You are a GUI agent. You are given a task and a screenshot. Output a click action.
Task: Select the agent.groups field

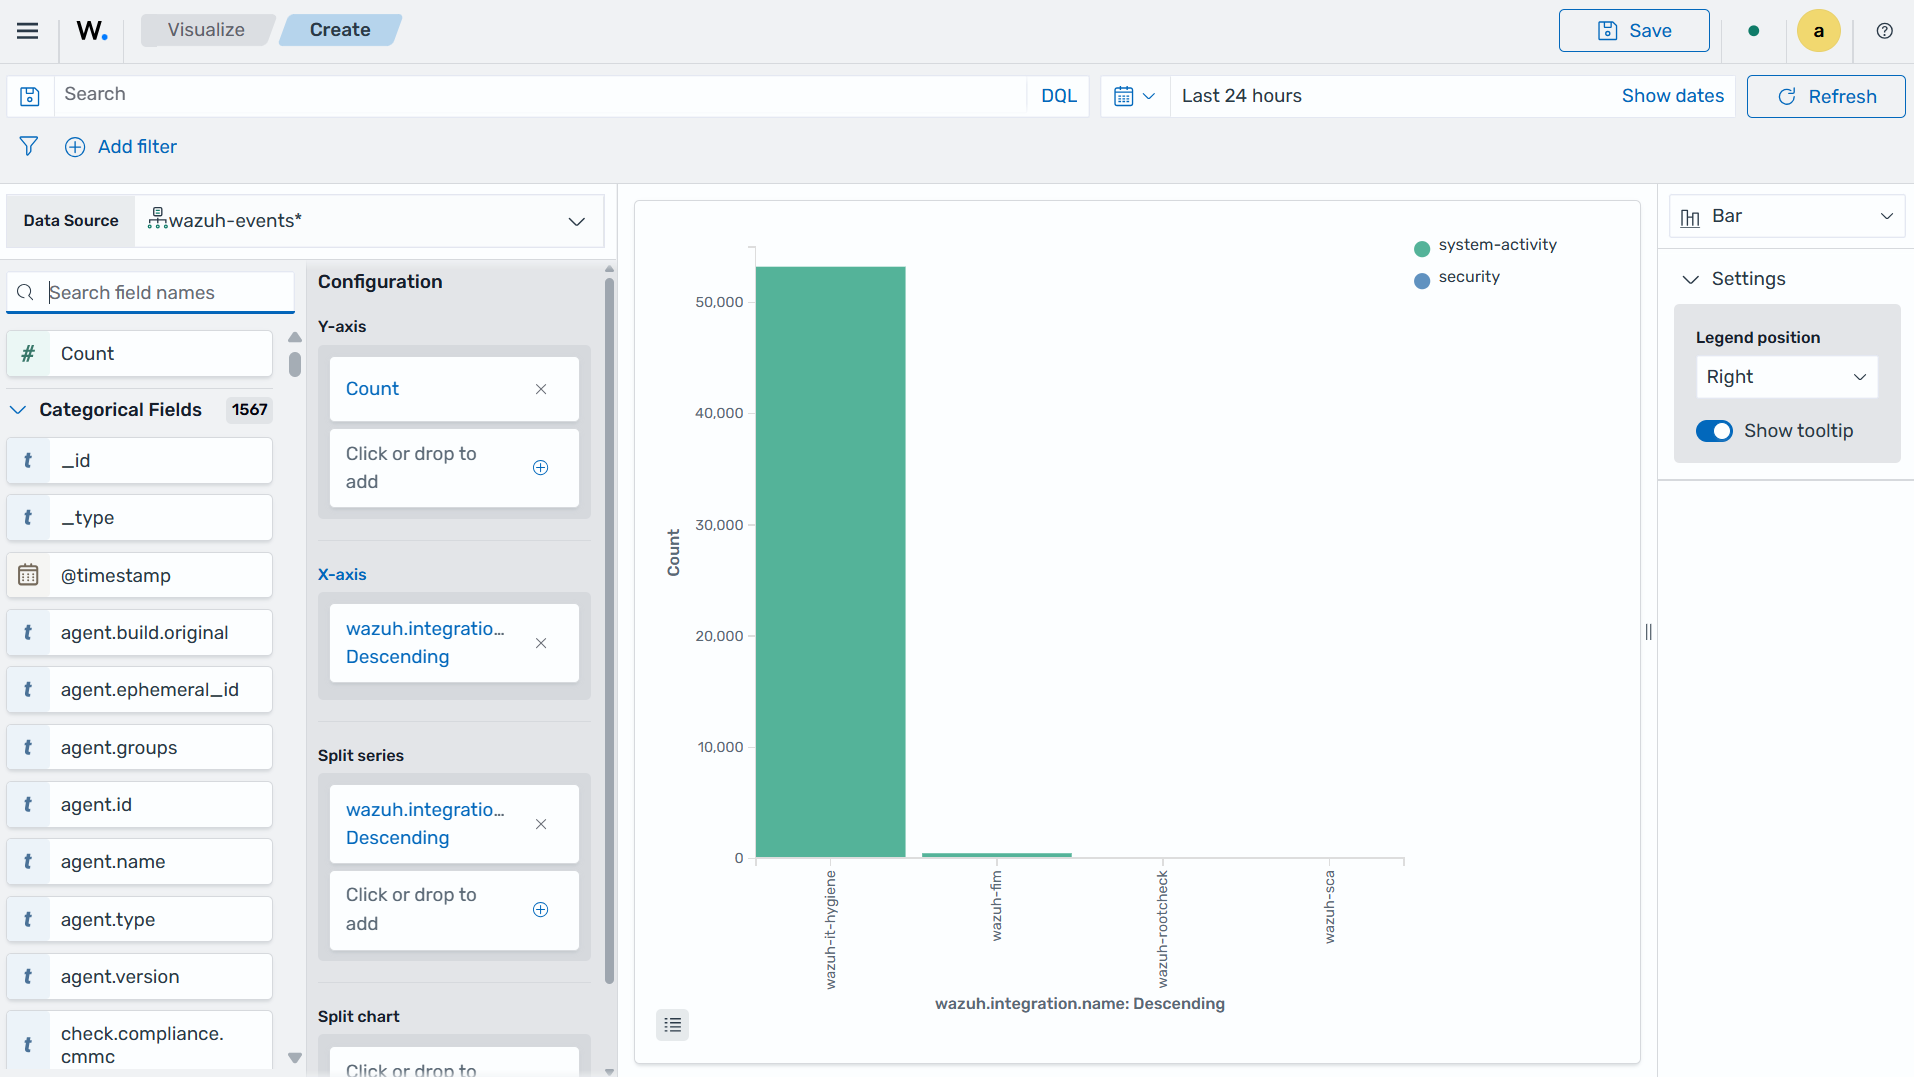click(x=140, y=747)
